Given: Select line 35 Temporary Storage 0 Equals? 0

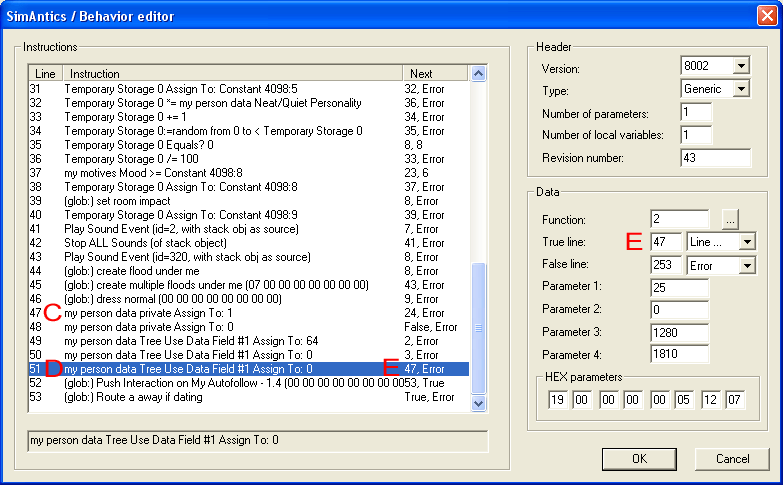Looking at the screenshot, I should tap(249, 145).
